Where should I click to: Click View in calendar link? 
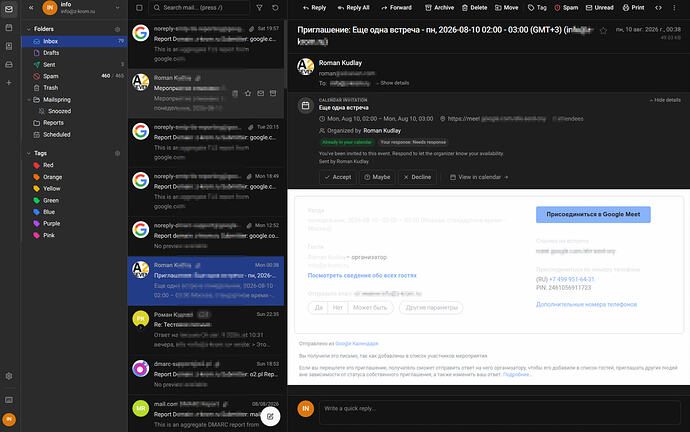pos(479,177)
